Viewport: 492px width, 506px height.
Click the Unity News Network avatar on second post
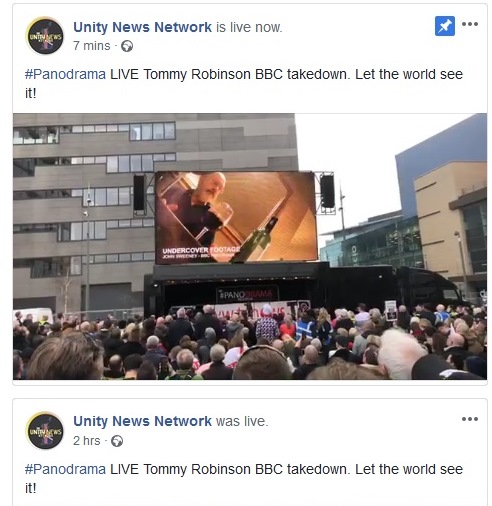pos(45,430)
